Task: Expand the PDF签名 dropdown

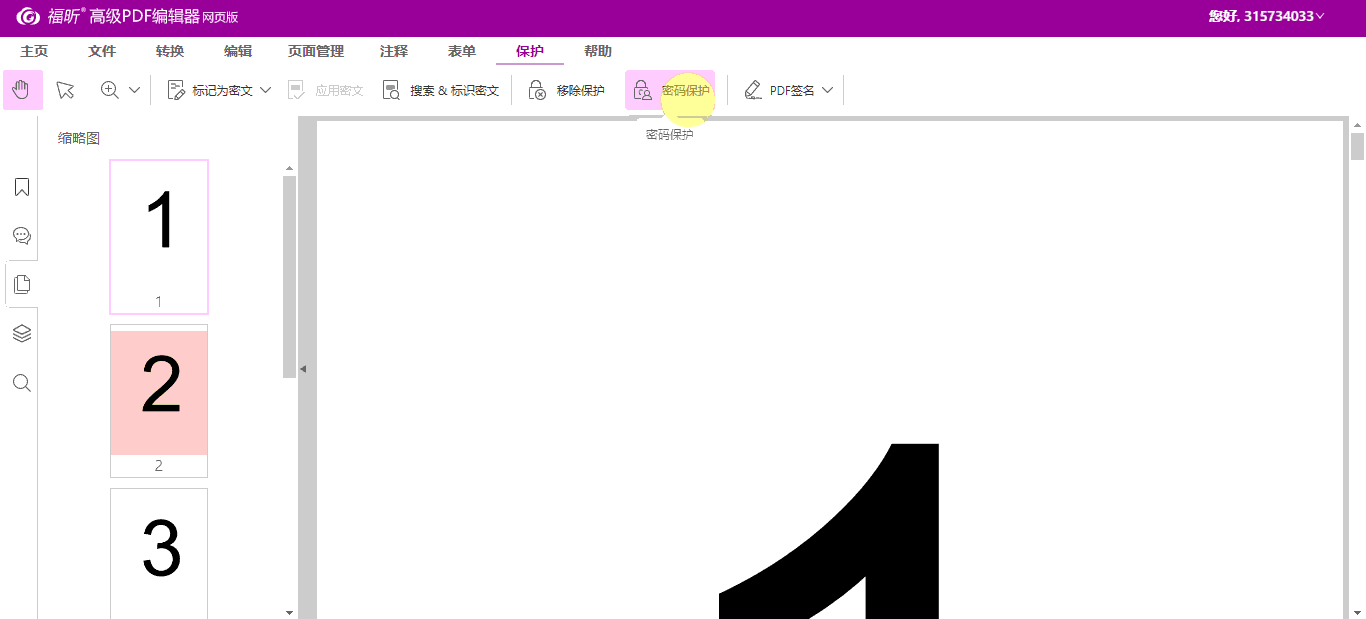Action: 827,90
